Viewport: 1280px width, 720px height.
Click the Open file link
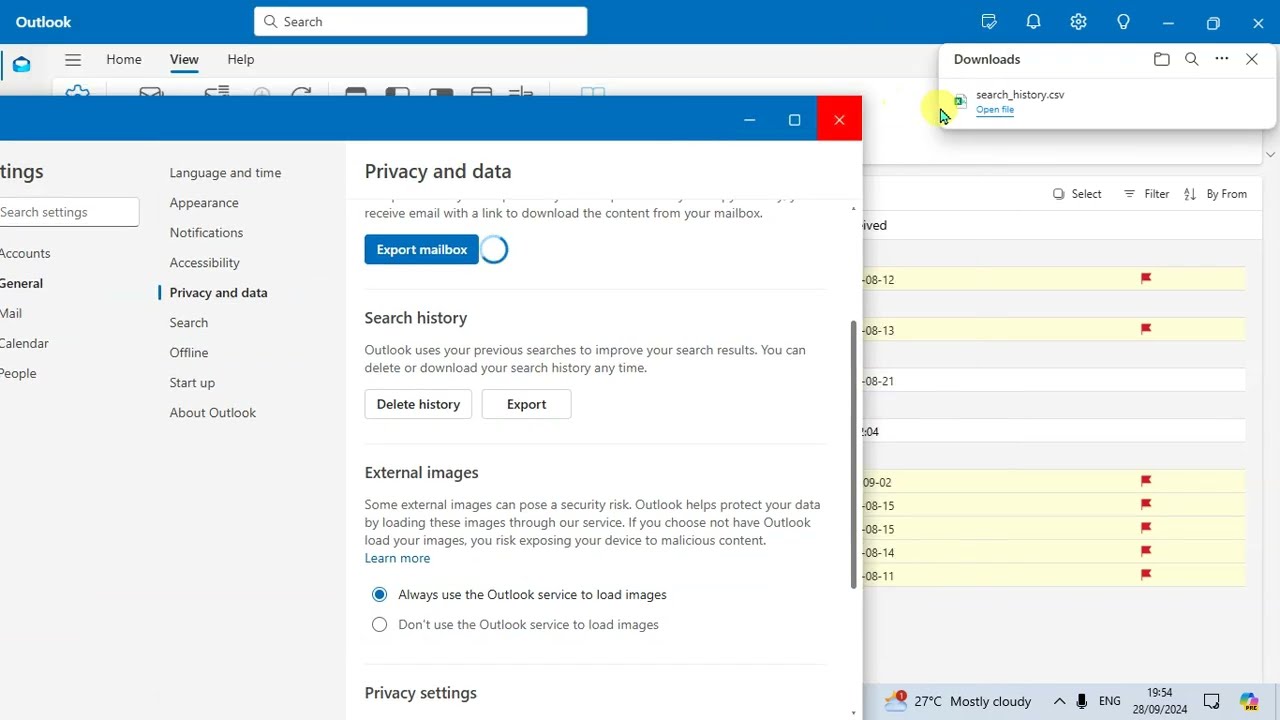point(995,110)
